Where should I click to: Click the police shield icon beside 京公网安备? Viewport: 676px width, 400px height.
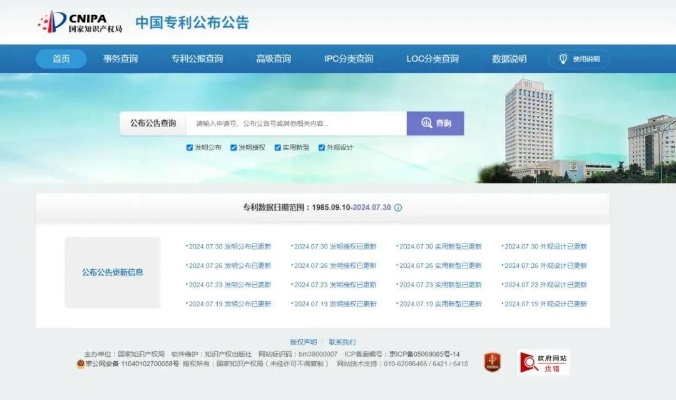click(82, 364)
